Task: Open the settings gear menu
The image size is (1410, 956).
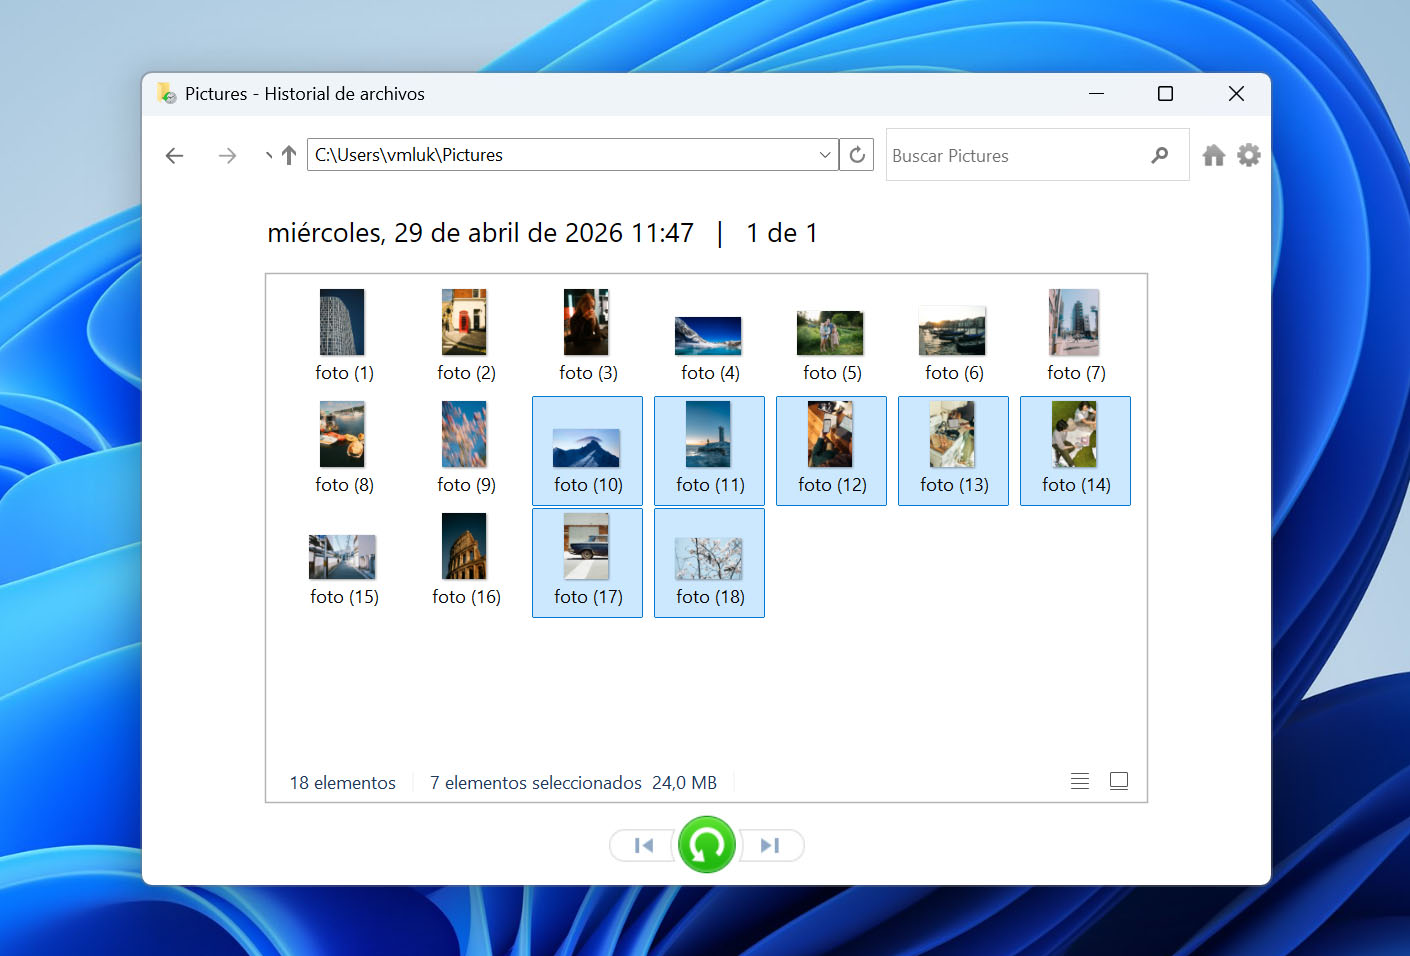Action: 1249,155
